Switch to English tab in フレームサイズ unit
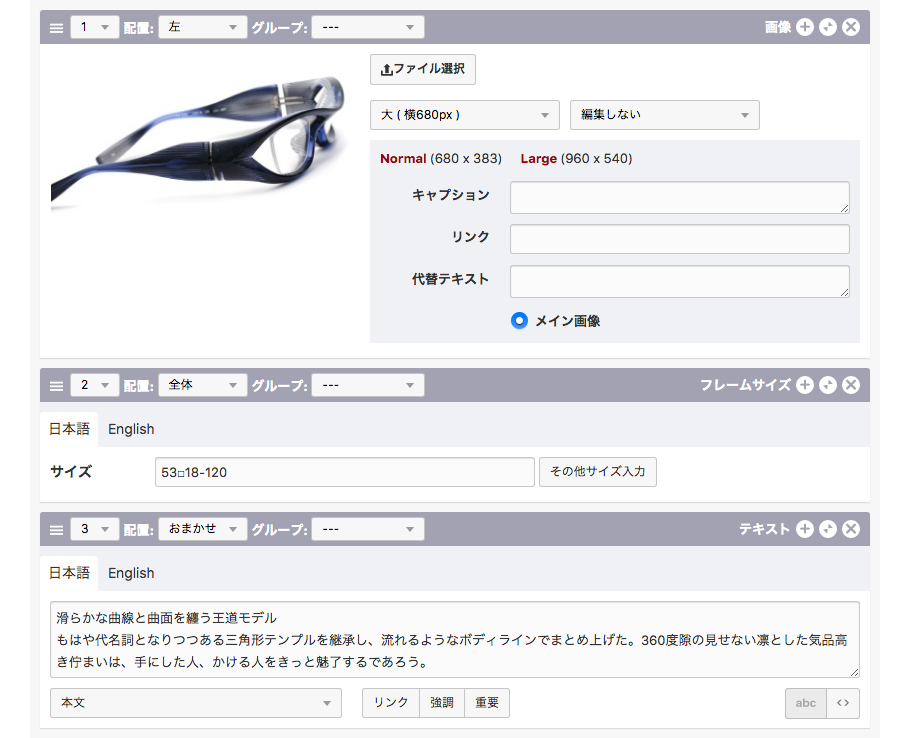The image size is (910, 738). [x=131, y=429]
